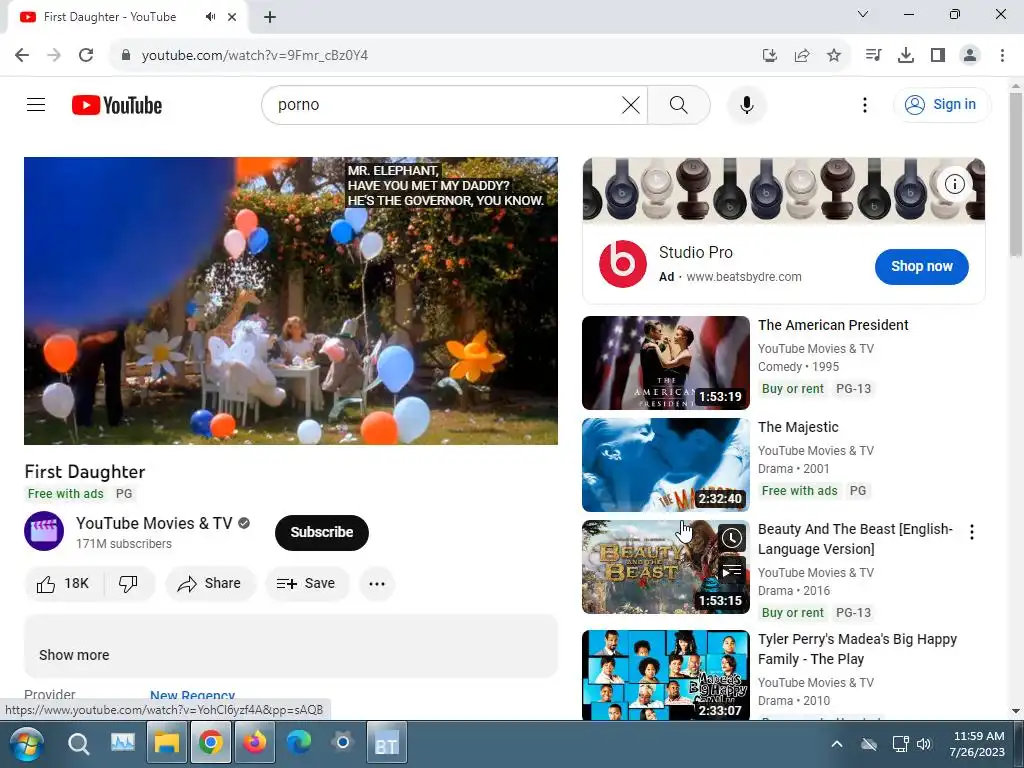Show hidden system tray icons
Viewport: 1024px width, 768px height.
pyautogui.click(x=837, y=744)
